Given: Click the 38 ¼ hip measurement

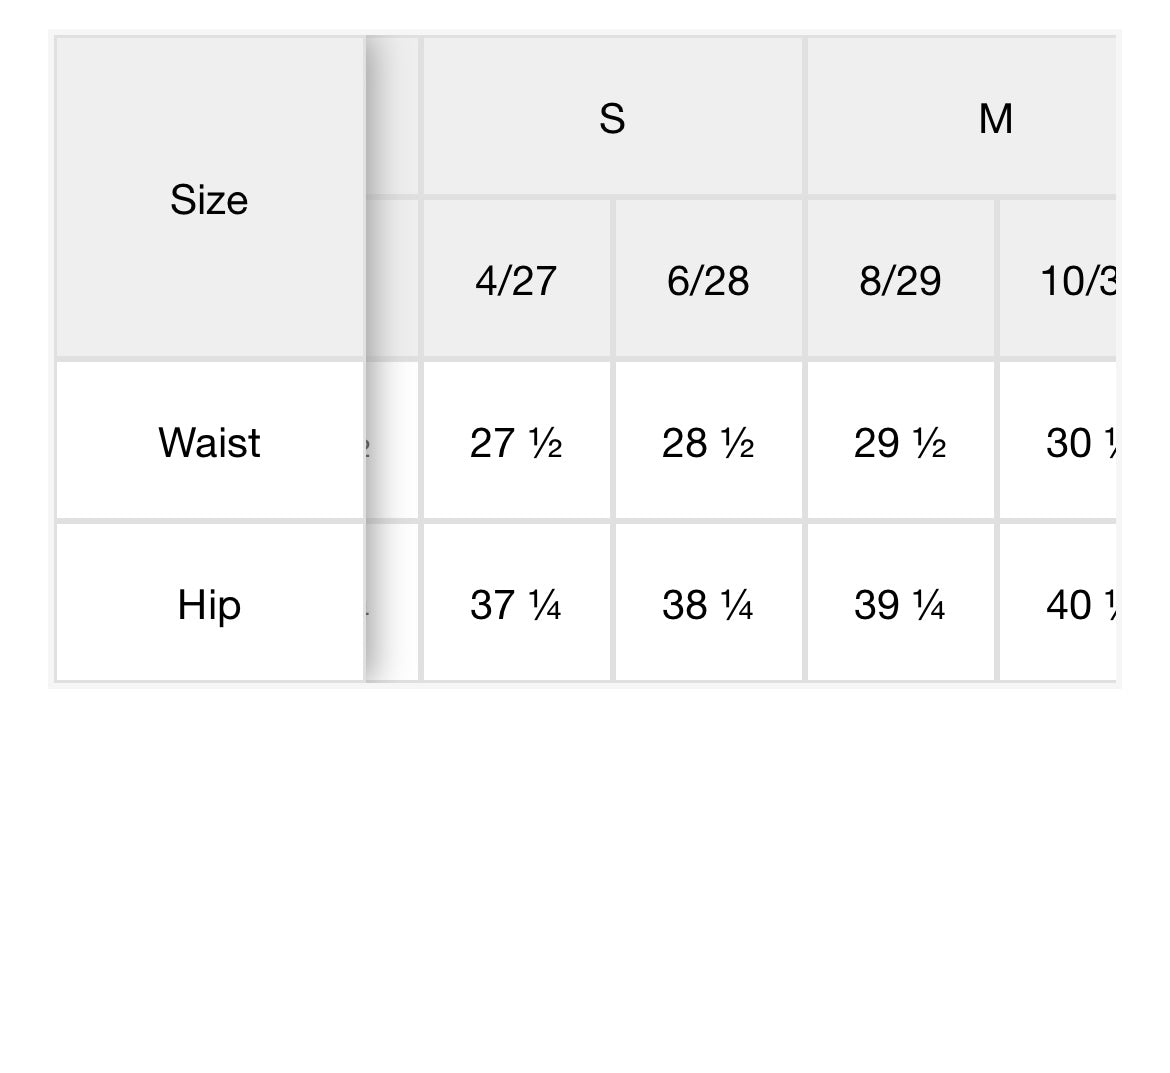Looking at the screenshot, I should (708, 604).
